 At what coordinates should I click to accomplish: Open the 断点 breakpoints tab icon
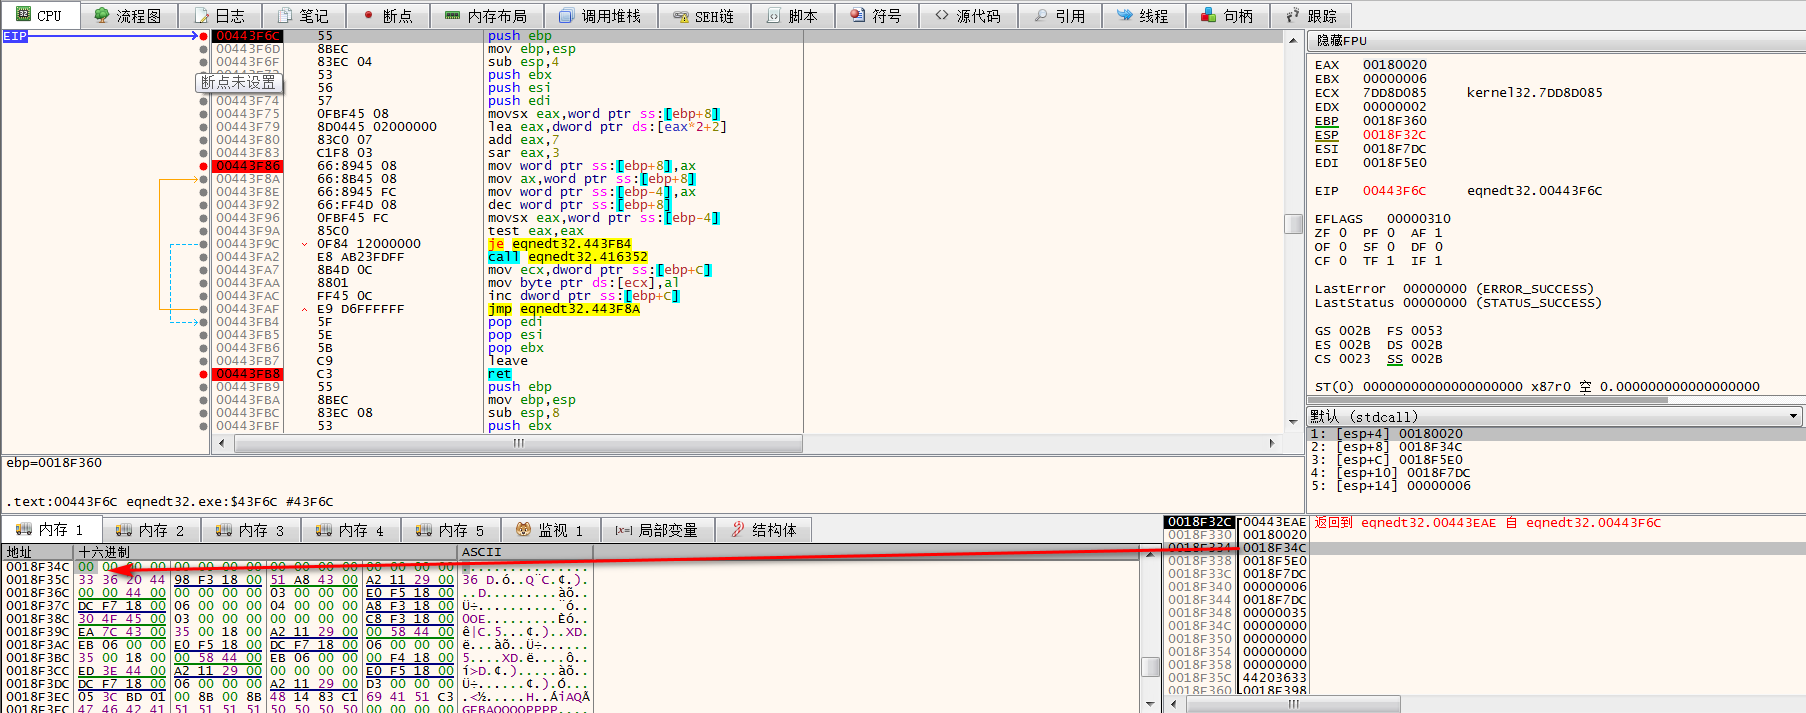tap(369, 15)
